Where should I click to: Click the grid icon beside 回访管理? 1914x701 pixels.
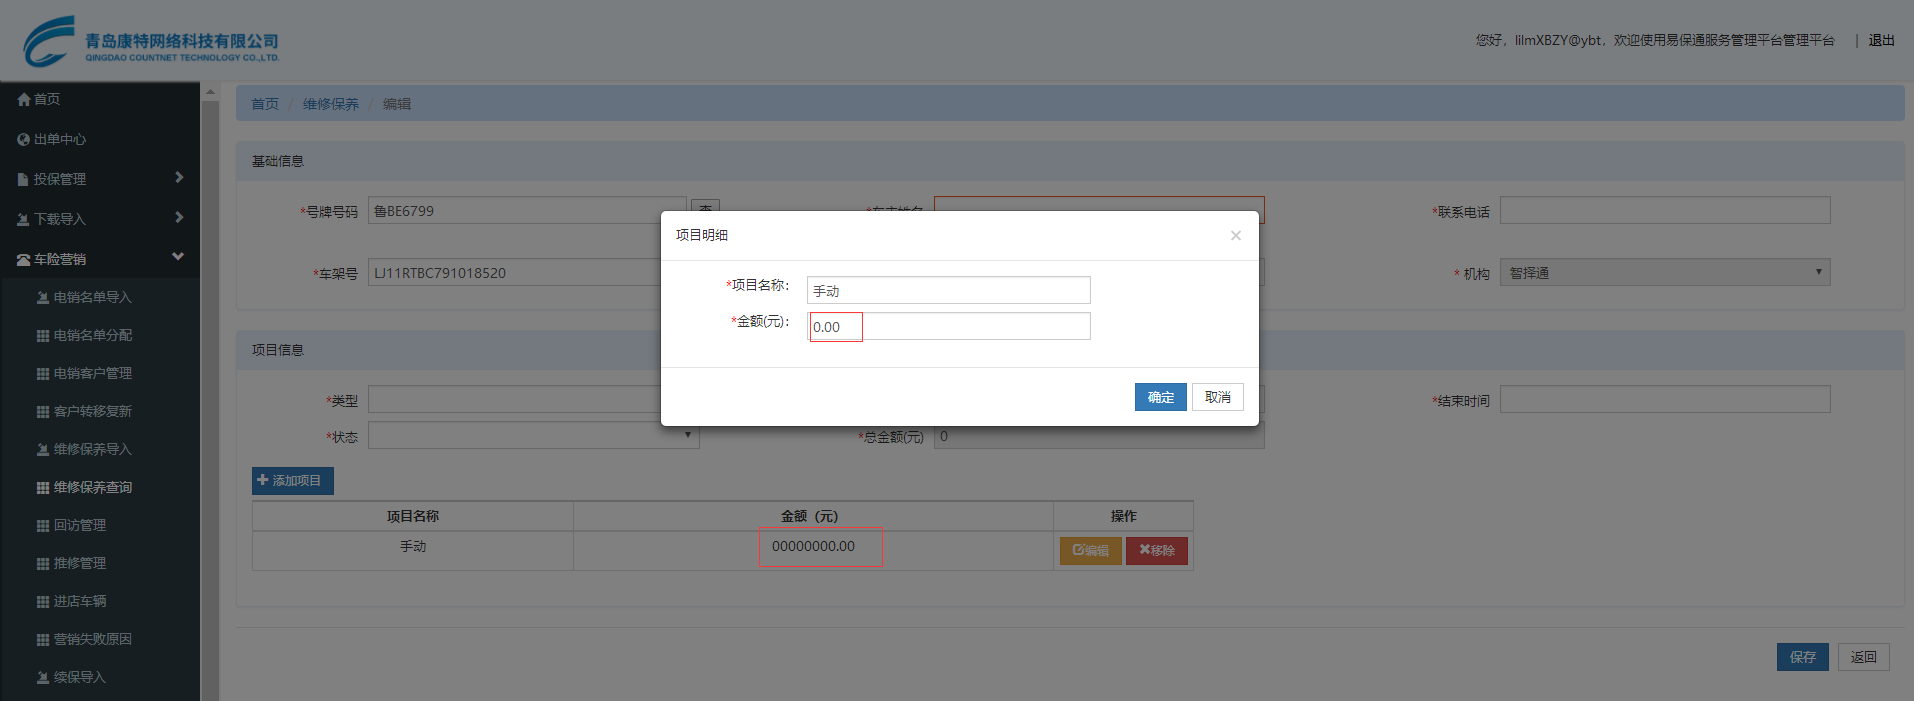pos(43,526)
